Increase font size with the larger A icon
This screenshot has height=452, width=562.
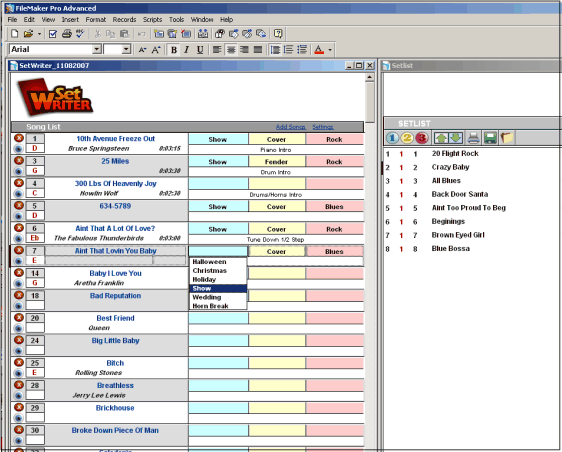[156, 50]
